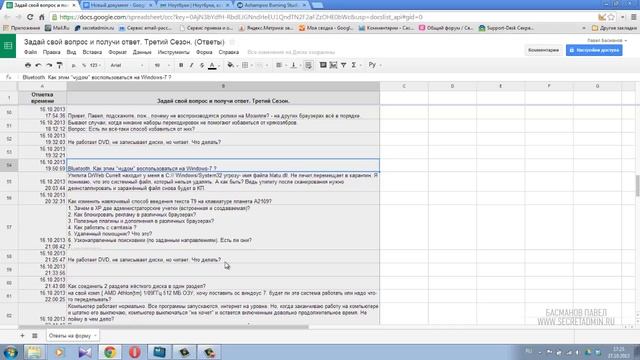This screenshot has width=640, height=360.
Task: Open the account name menu at top right
Action: coord(607,40)
